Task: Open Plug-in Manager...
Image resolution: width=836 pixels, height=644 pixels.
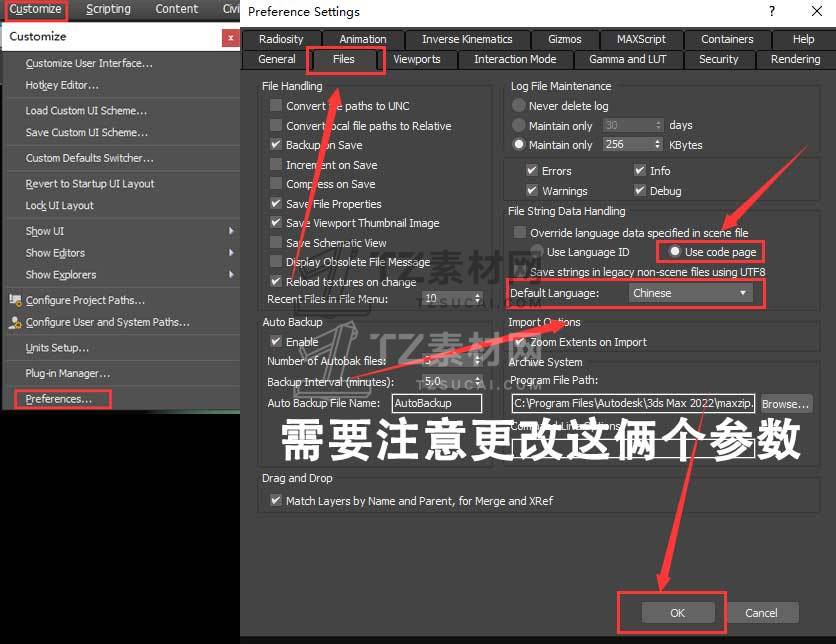Action: 68,373
